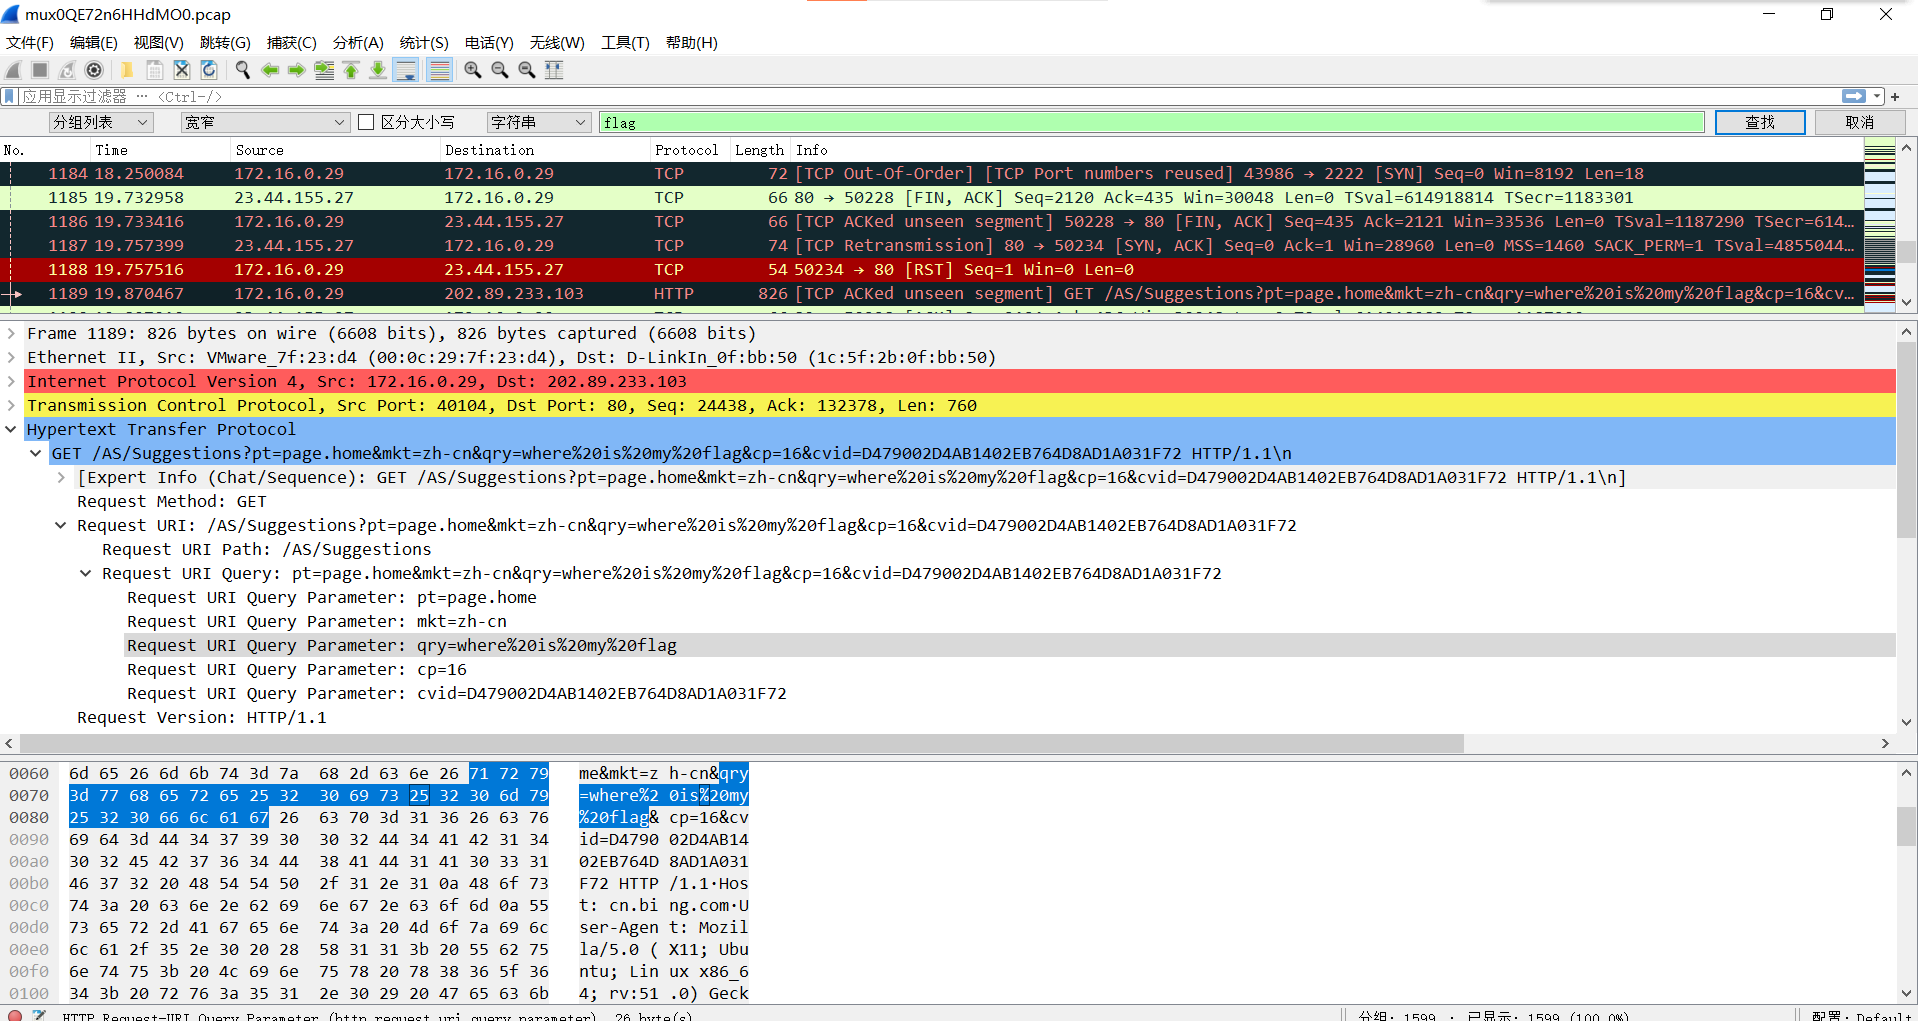Toggle the auto-scroll during live capture button
This screenshot has height=1021, width=1918.
point(406,70)
